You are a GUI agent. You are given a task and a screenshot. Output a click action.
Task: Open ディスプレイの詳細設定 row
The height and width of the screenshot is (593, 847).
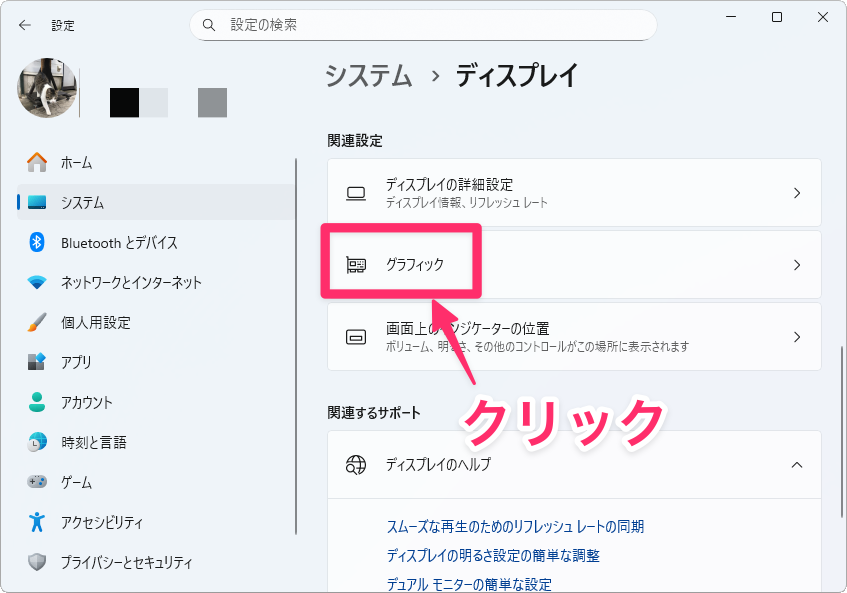click(573, 193)
